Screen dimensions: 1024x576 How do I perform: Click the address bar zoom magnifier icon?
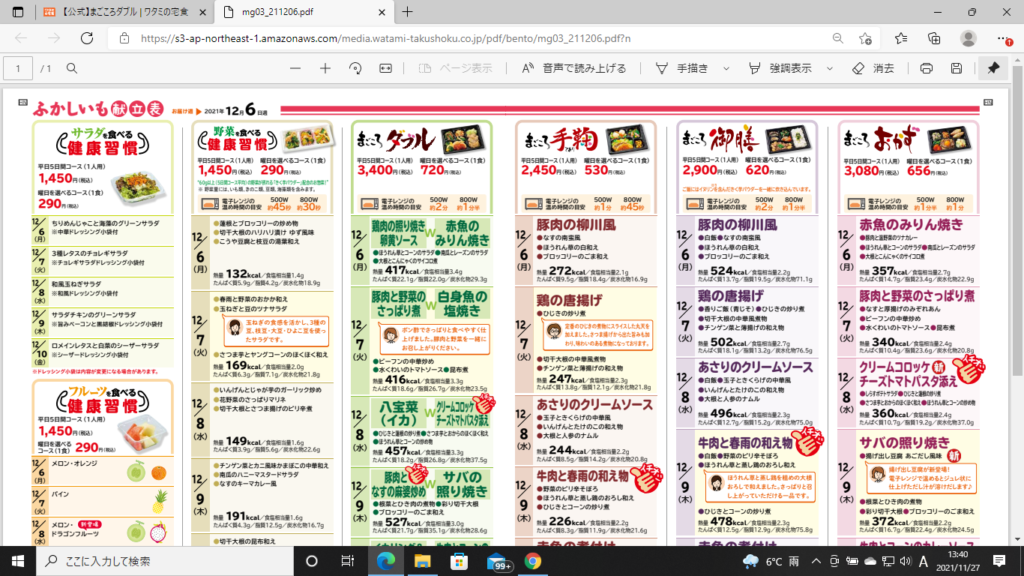838,39
